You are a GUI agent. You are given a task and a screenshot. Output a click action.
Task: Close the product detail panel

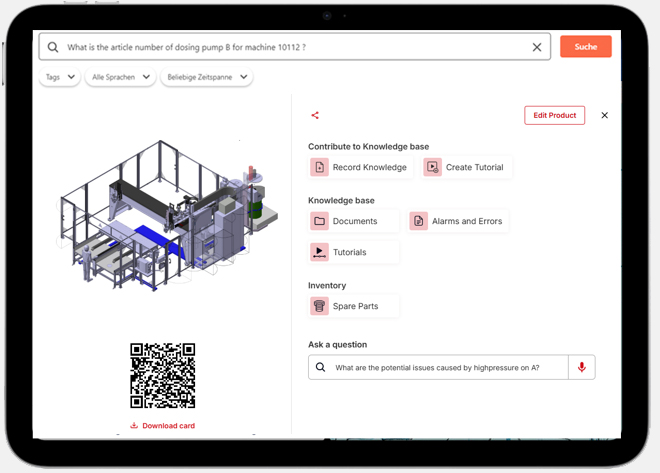coord(604,115)
